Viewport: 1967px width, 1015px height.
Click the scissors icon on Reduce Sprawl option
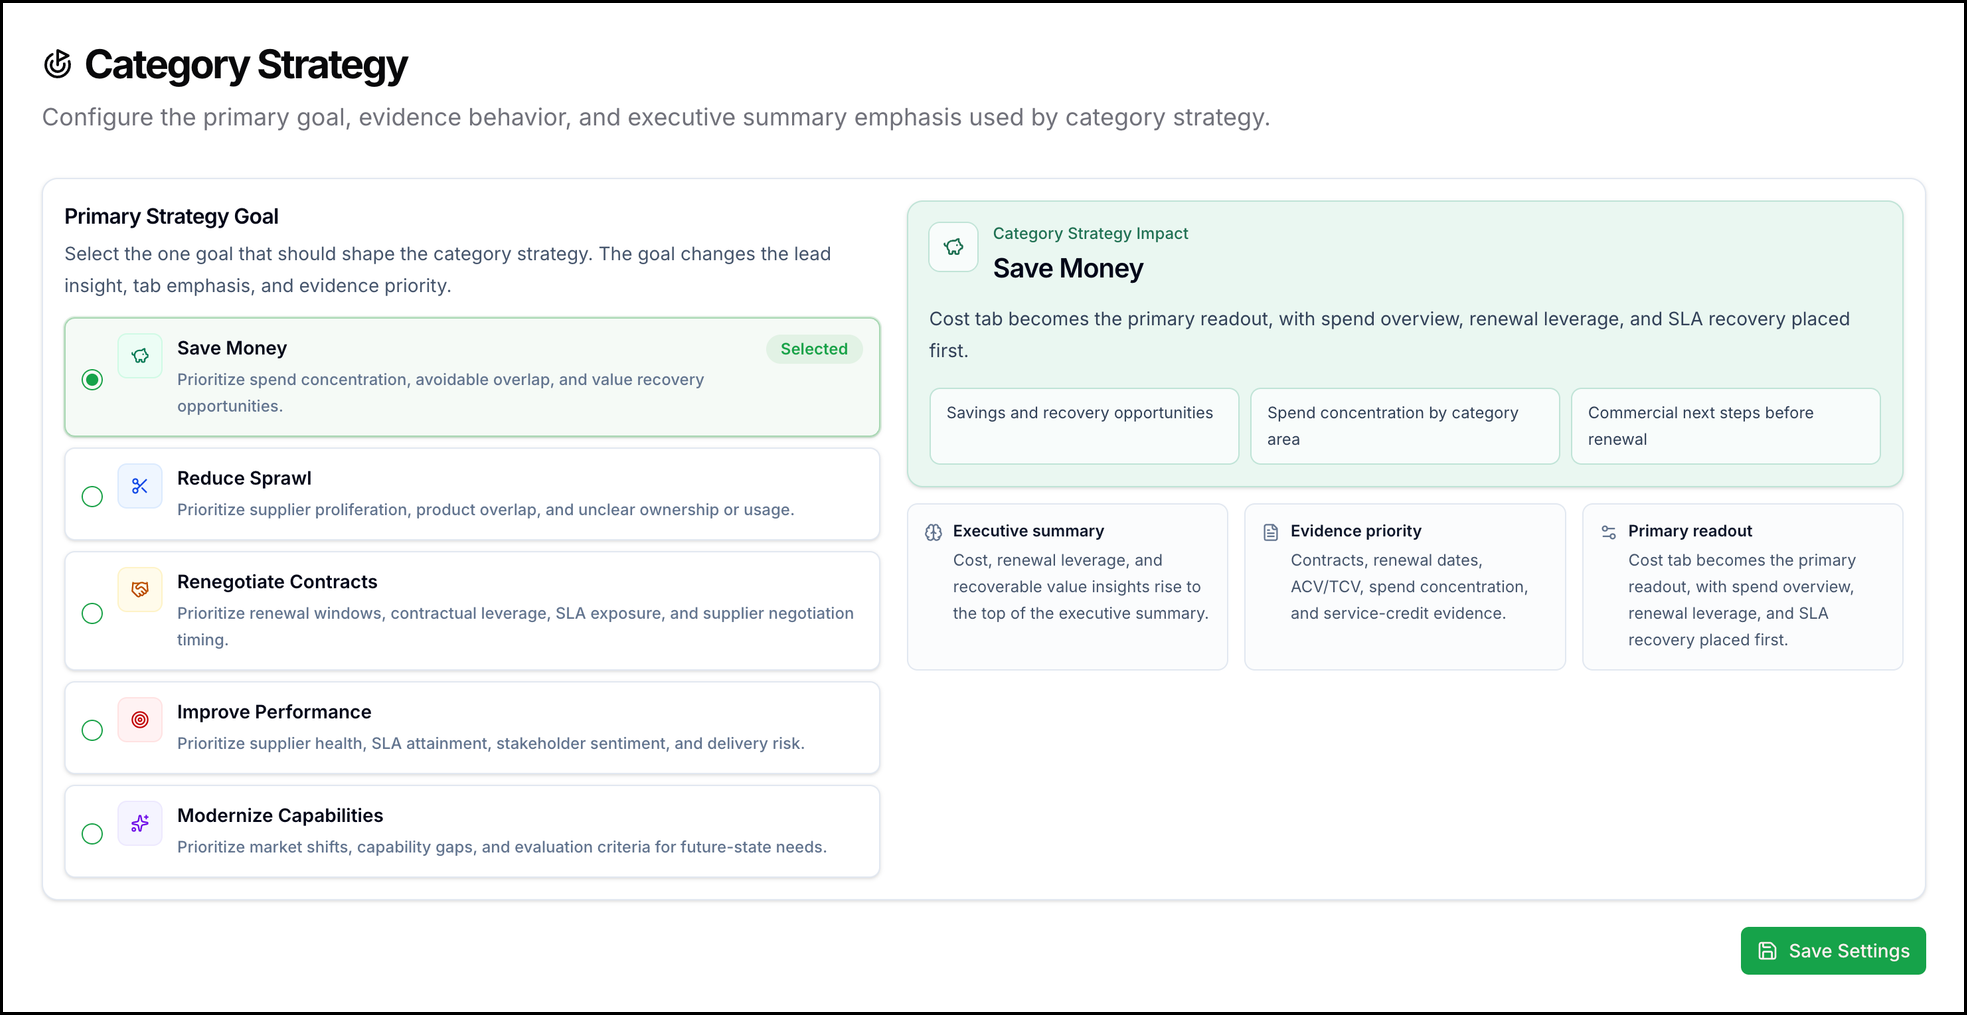point(140,486)
